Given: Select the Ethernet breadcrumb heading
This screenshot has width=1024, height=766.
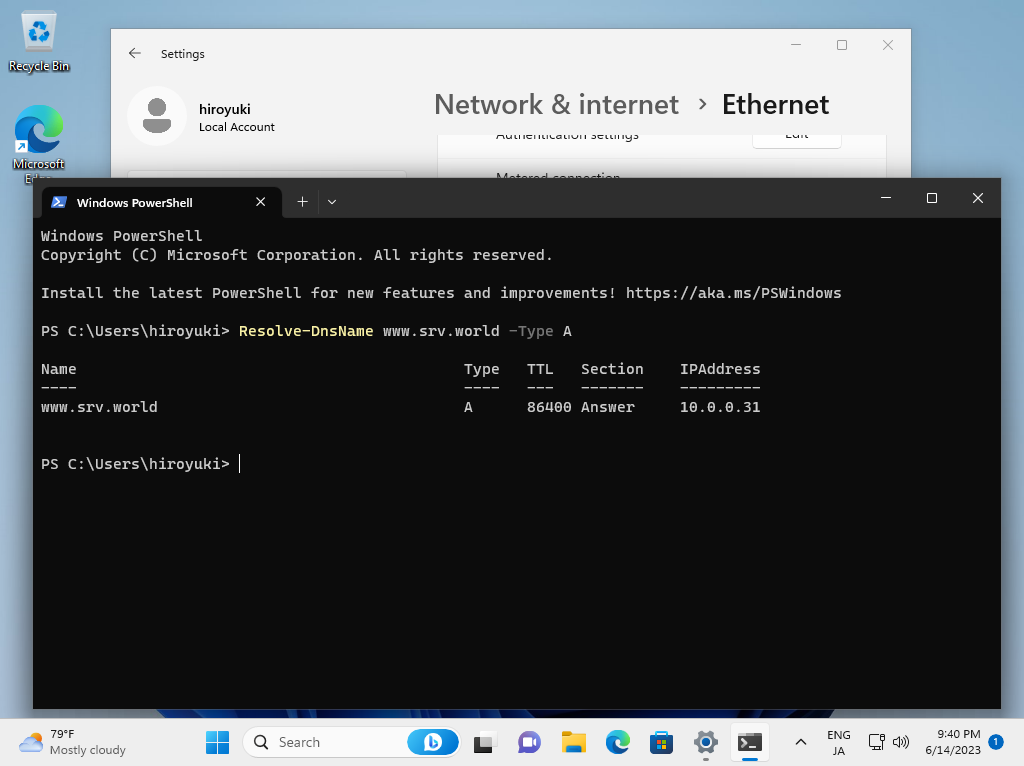Looking at the screenshot, I should (775, 104).
